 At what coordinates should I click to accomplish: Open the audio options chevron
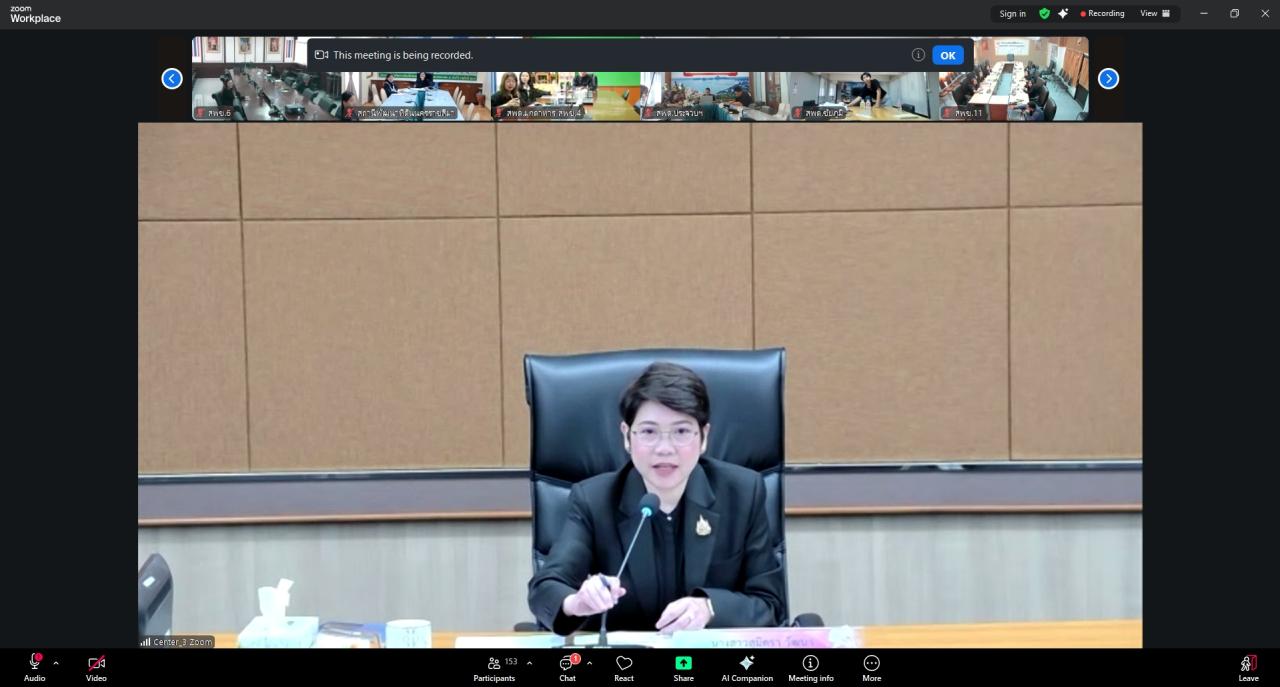click(55, 663)
